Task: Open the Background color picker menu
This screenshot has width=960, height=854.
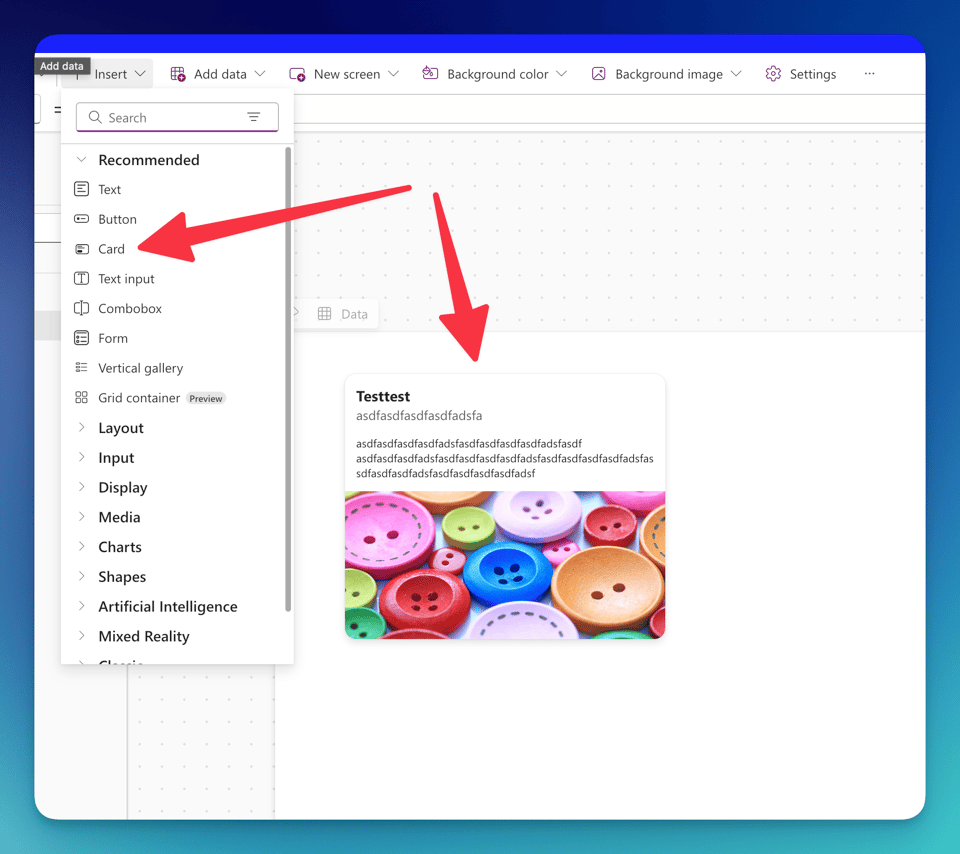Action: [495, 74]
